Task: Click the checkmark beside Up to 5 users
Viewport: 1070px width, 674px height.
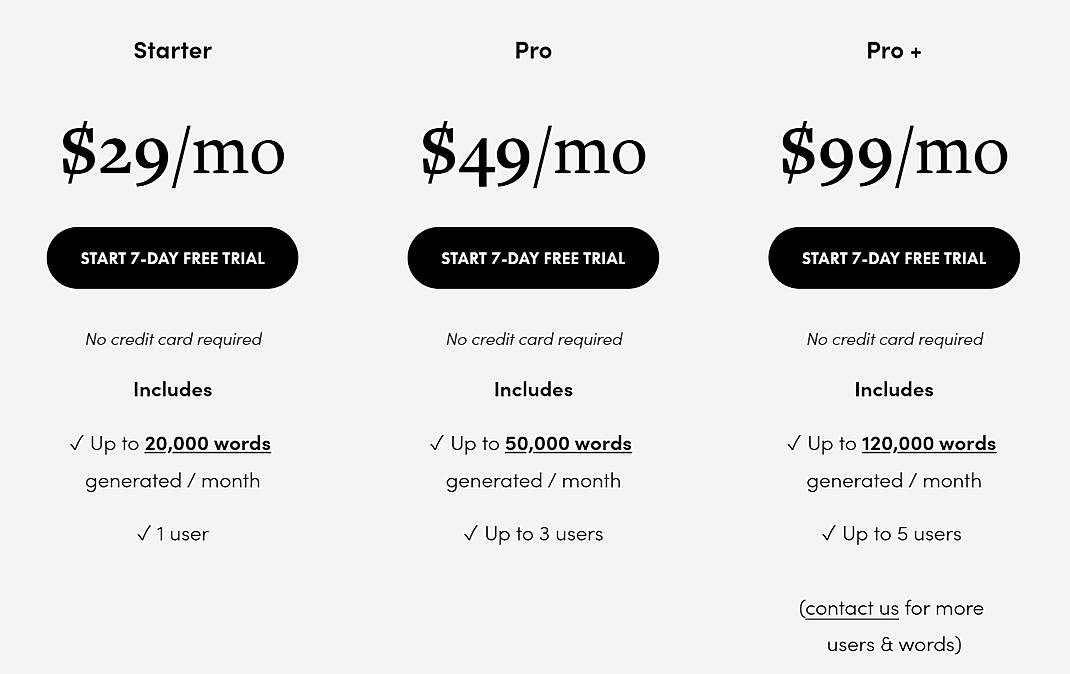Action: pos(827,533)
